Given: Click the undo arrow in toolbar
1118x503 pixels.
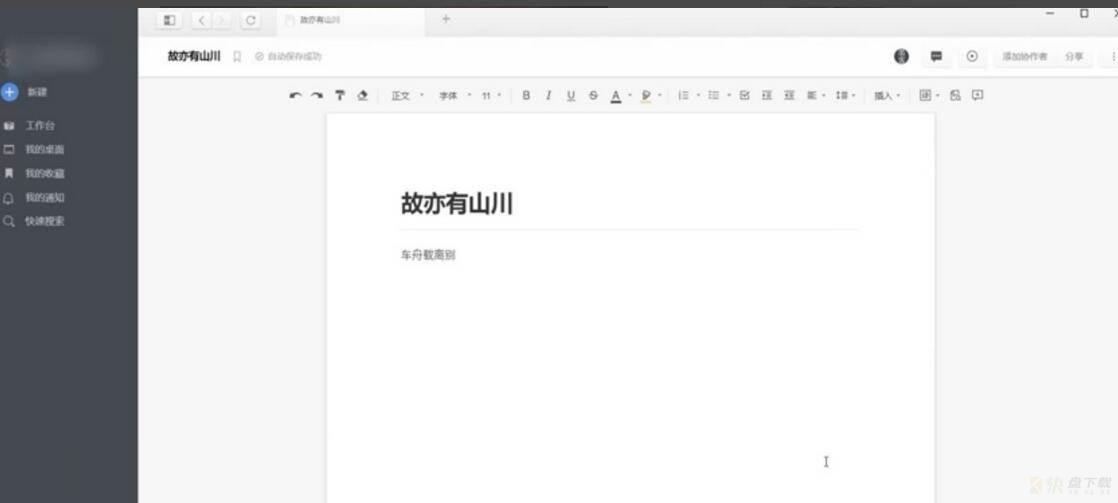Looking at the screenshot, I should pos(295,96).
